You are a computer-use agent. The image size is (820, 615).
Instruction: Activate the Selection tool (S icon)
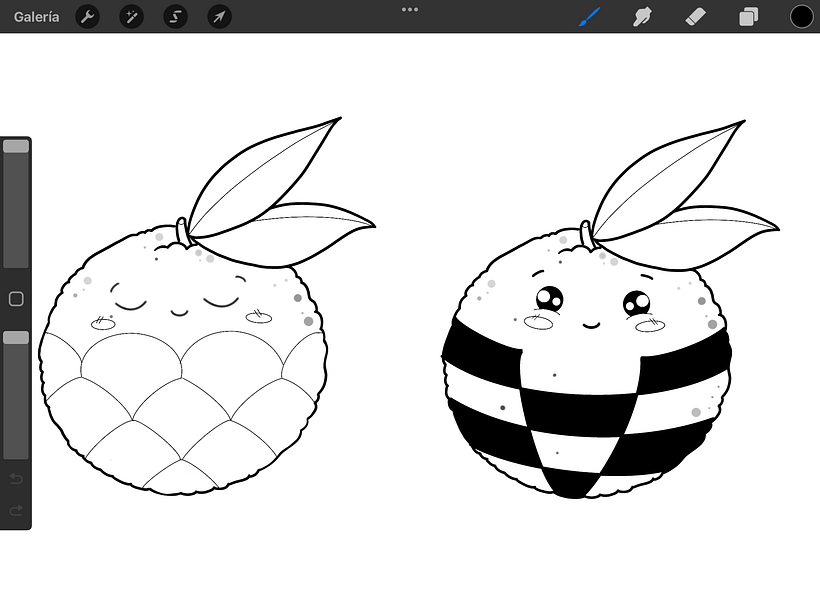175,17
